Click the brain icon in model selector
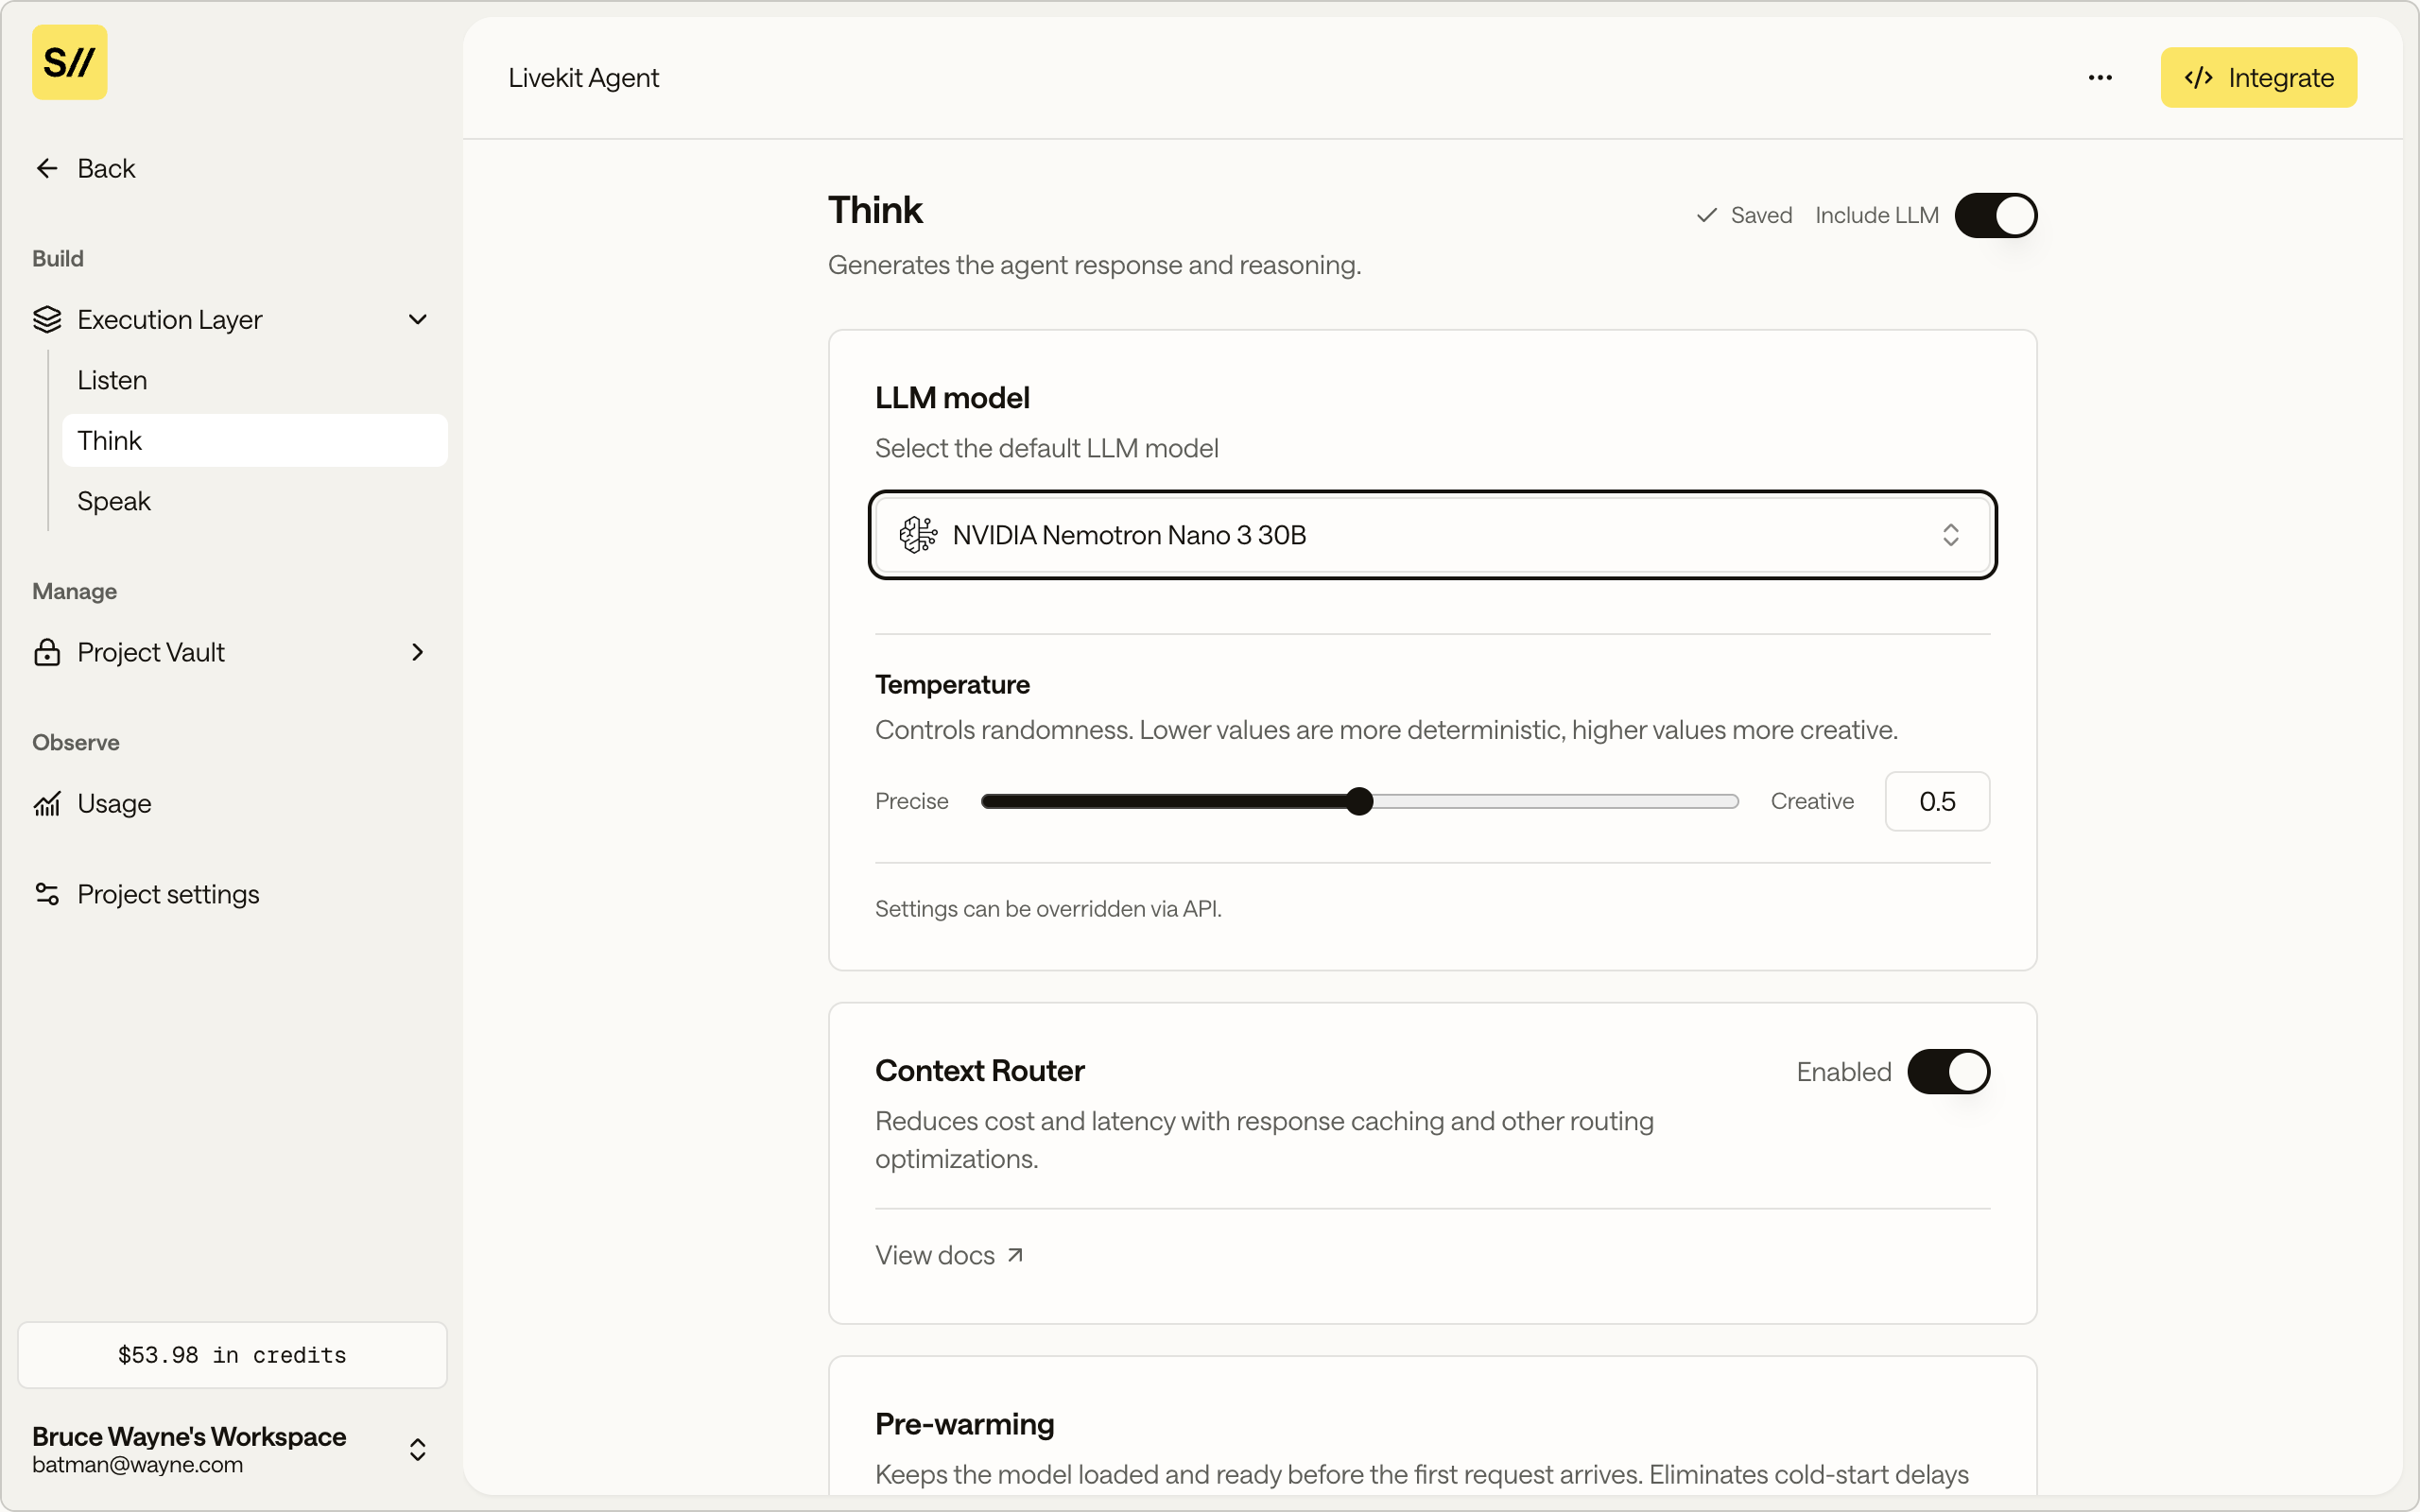Image resolution: width=2420 pixels, height=1512 pixels. [918, 535]
